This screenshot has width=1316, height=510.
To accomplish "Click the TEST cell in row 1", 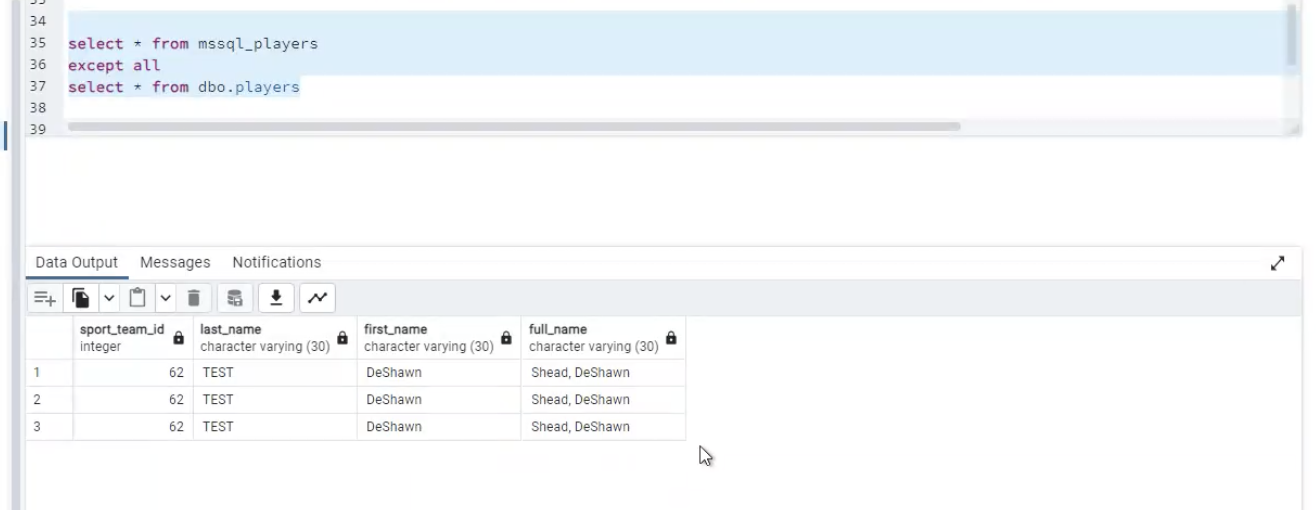I will pos(275,372).
